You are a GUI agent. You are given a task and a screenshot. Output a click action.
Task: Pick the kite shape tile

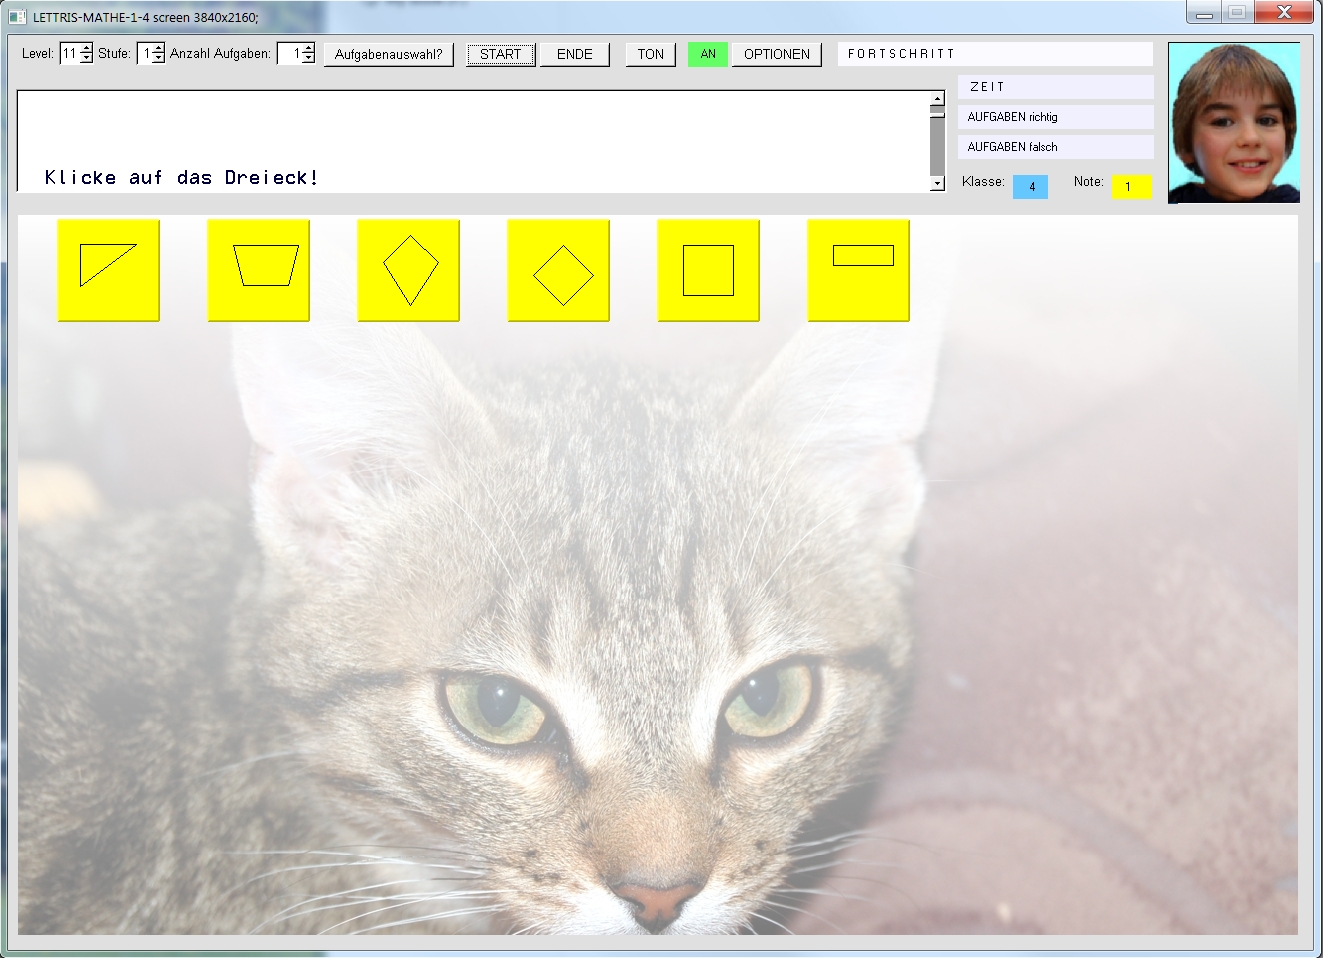coord(408,270)
